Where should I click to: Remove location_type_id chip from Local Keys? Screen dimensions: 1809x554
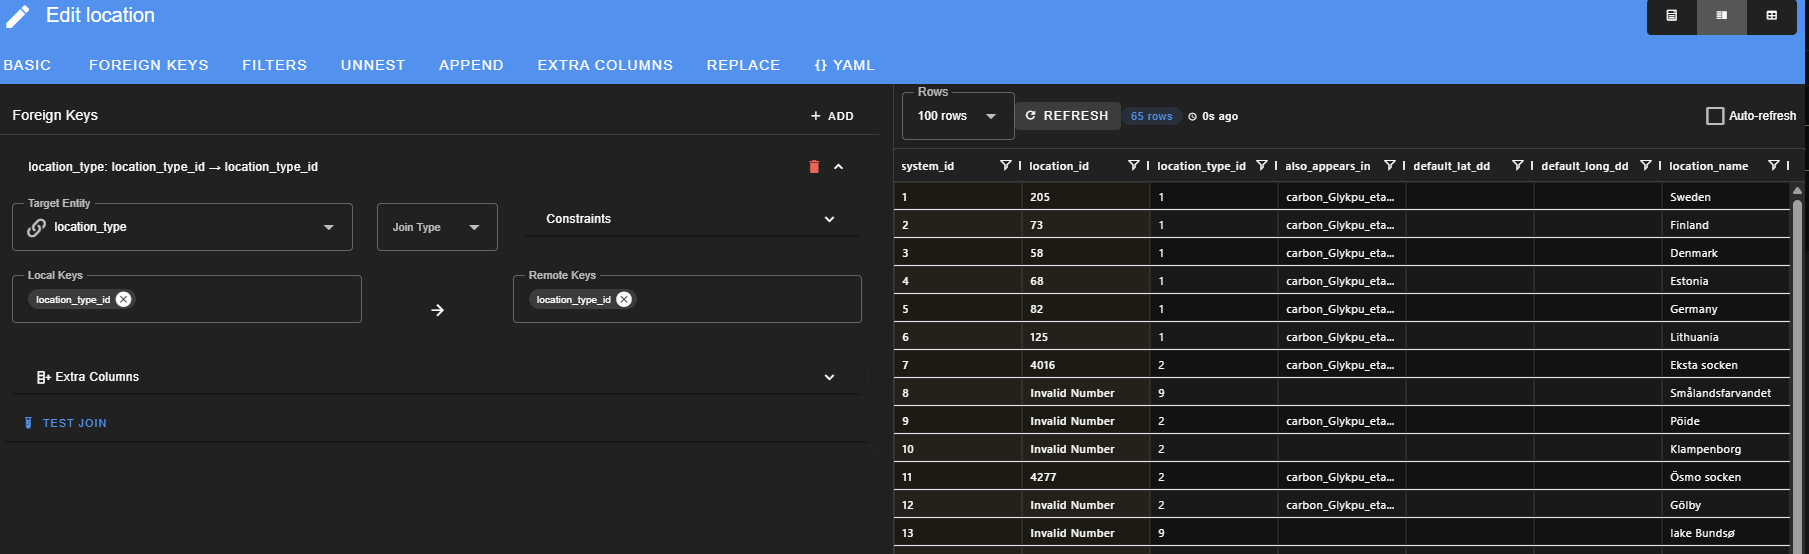point(123,300)
